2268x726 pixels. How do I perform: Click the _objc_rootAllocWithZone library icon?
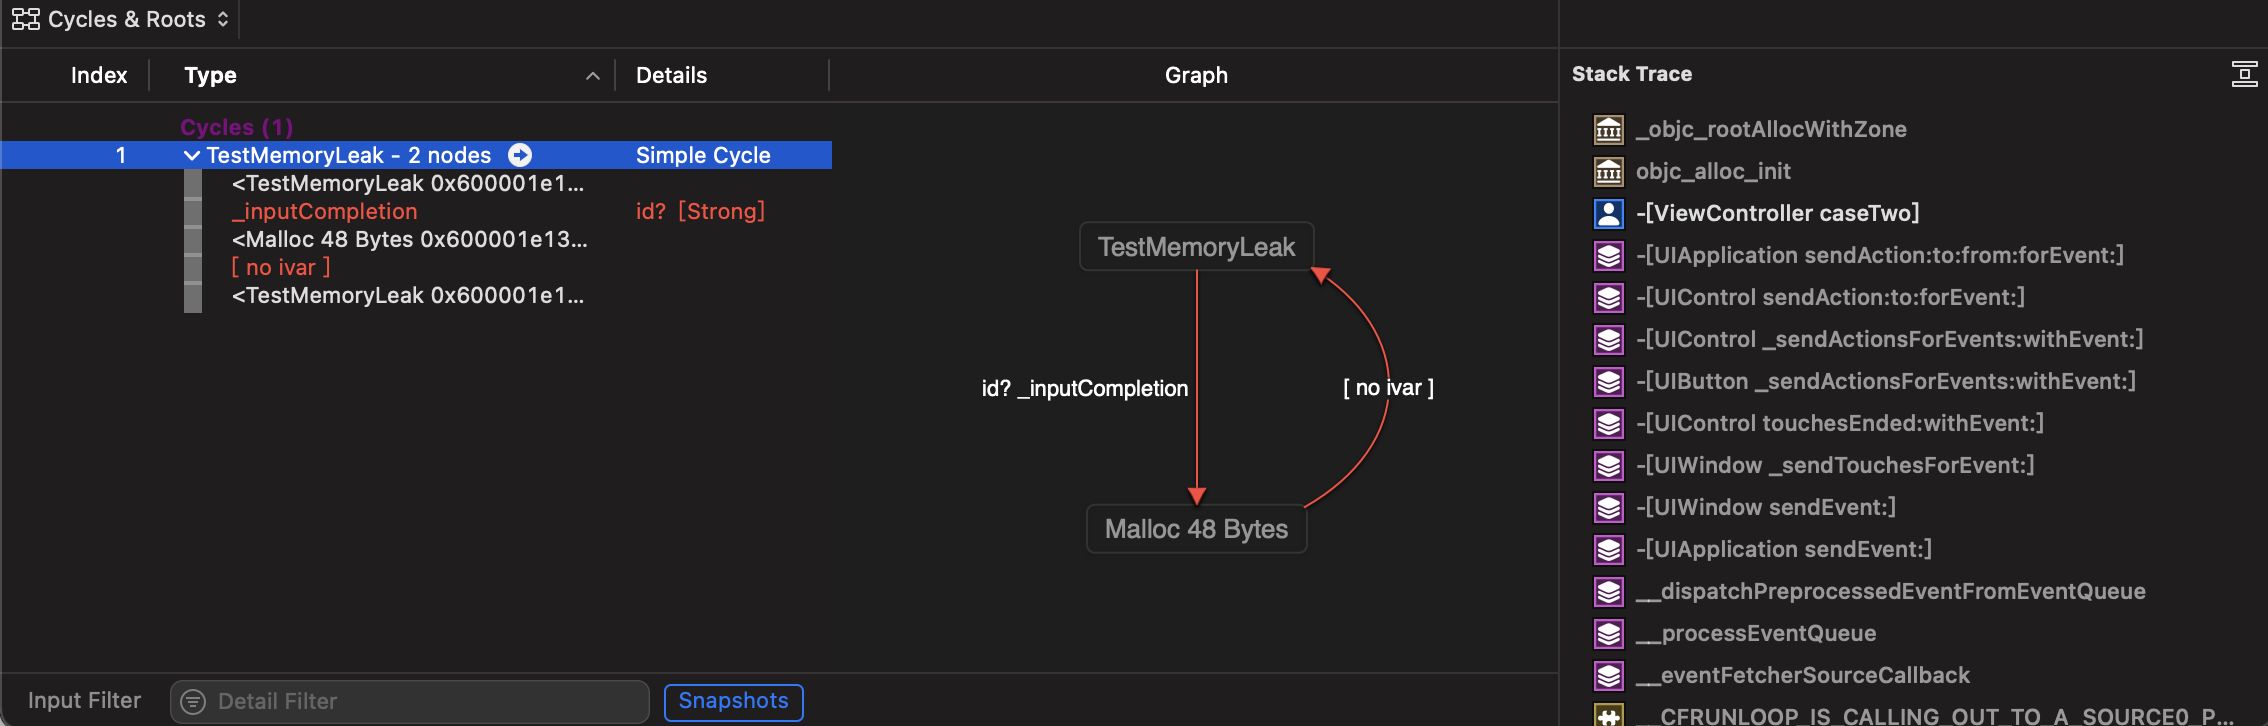[x=1608, y=129]
